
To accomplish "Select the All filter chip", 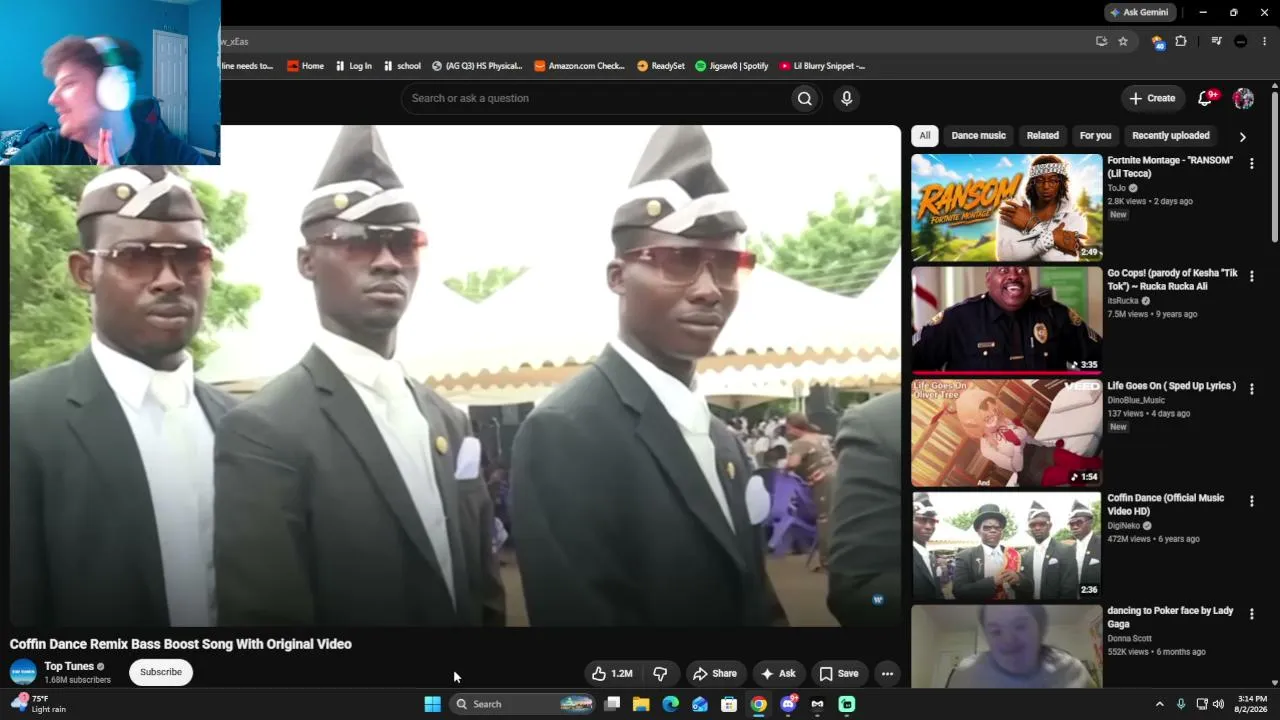I will point(924,136).
